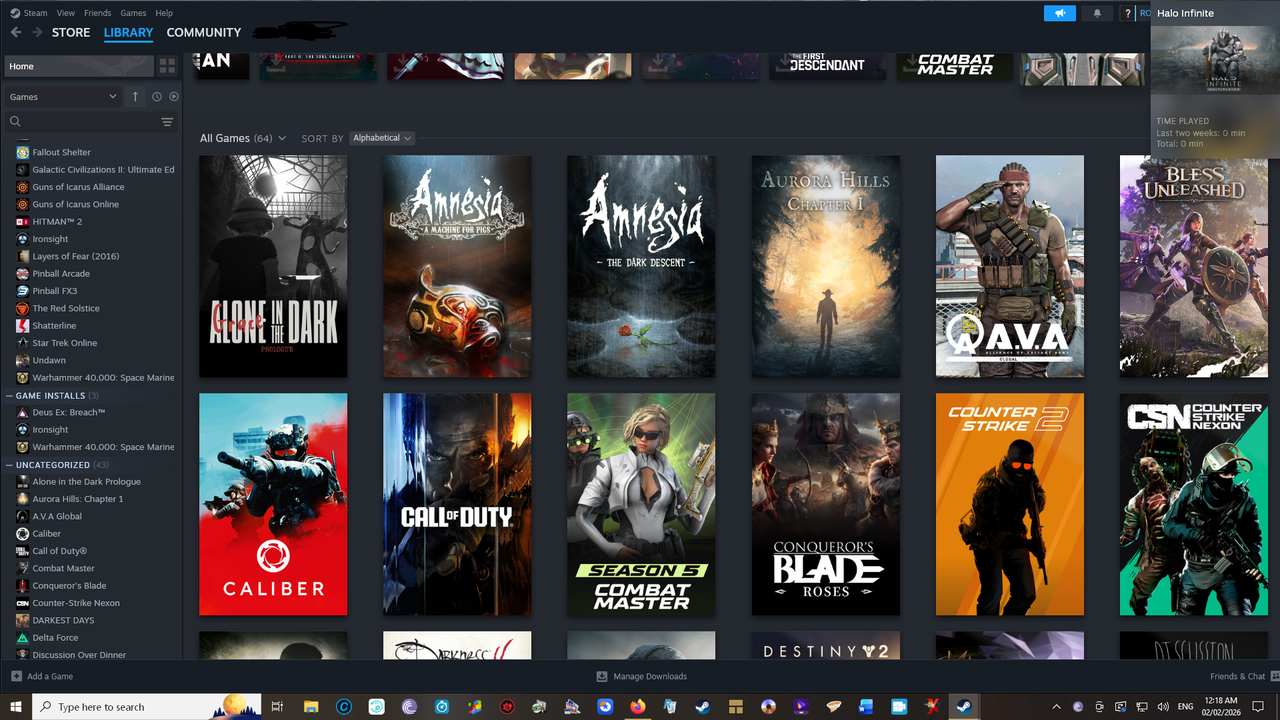Click the forward navigation arrow
Viewport: 1280px width, 720px height.
37,32
